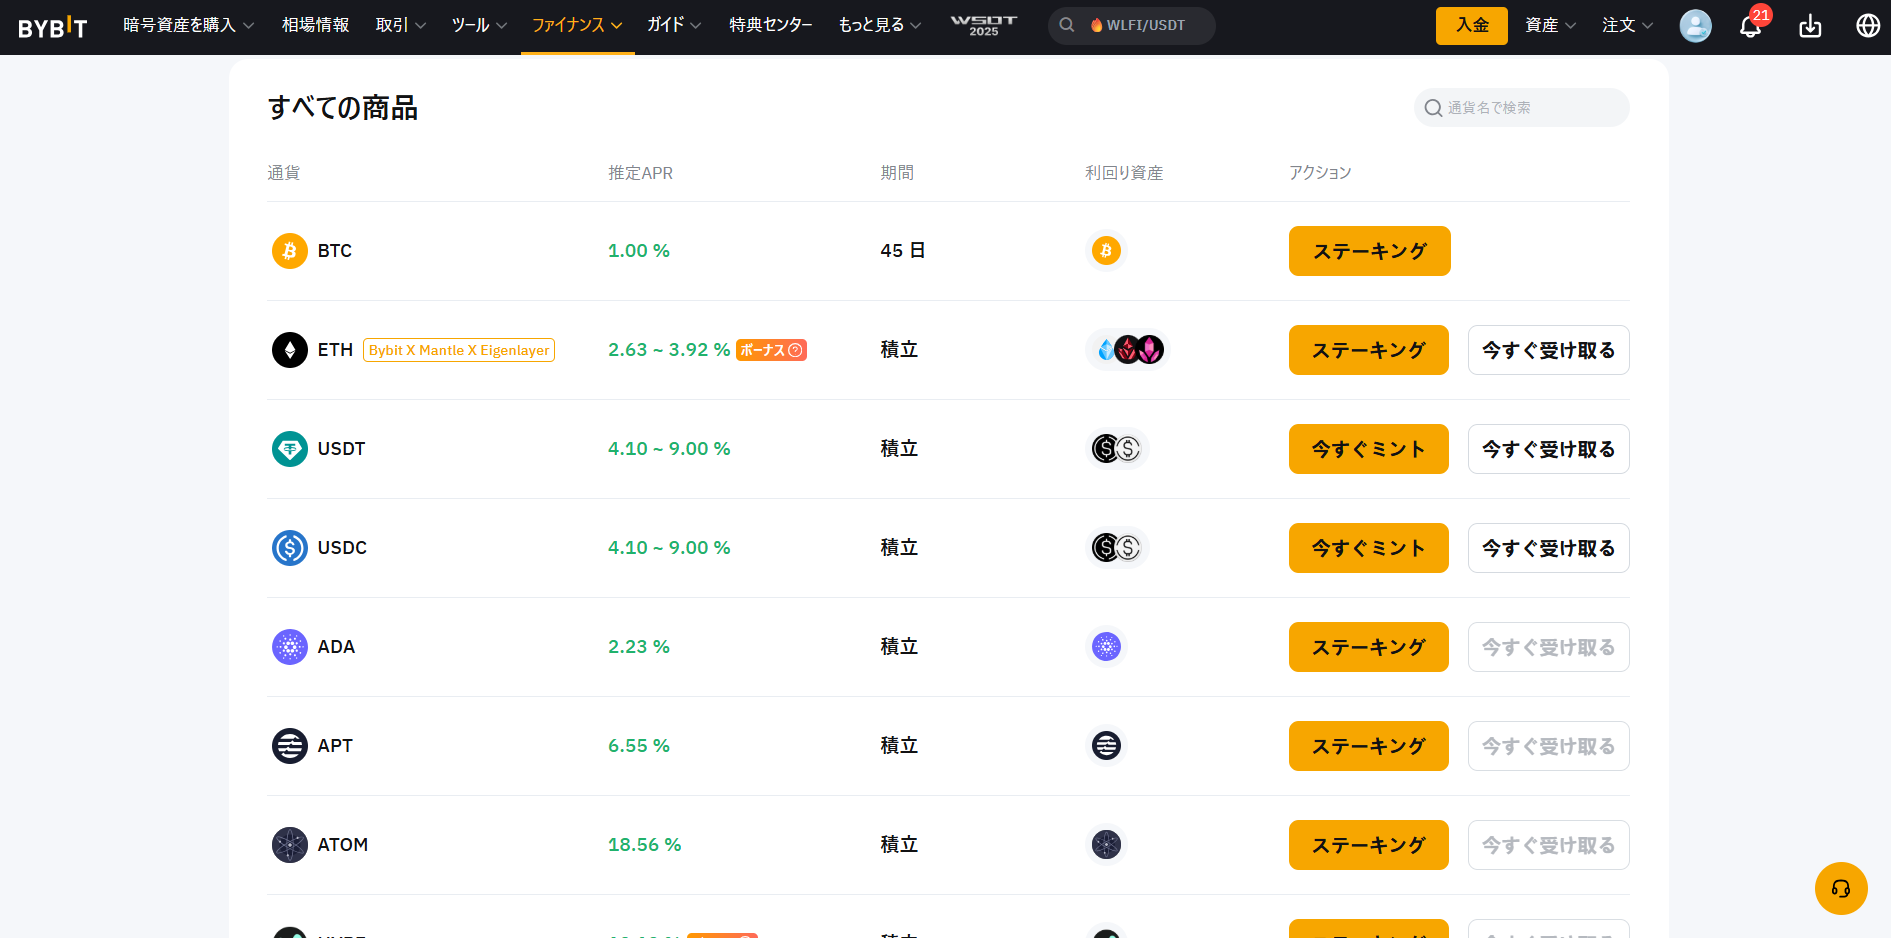Open the 資産 dropdown

click(x=1550, y=25)
